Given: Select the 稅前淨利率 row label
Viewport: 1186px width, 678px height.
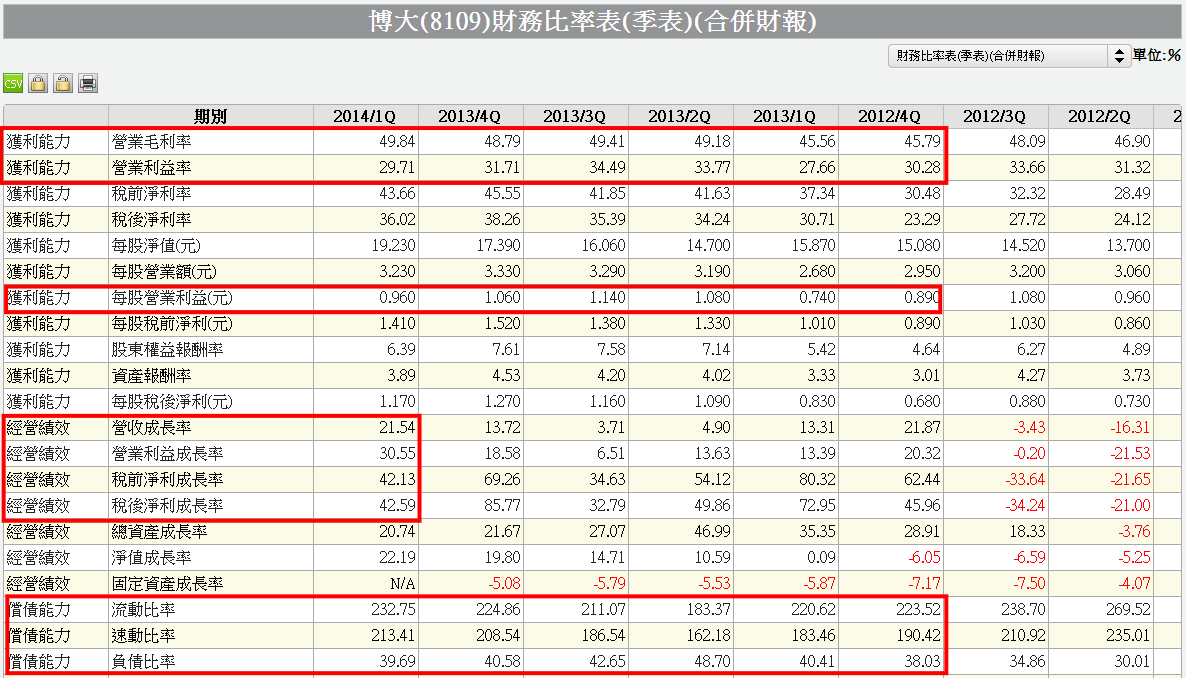Looking at the screenshot, I should pos(151,194).
